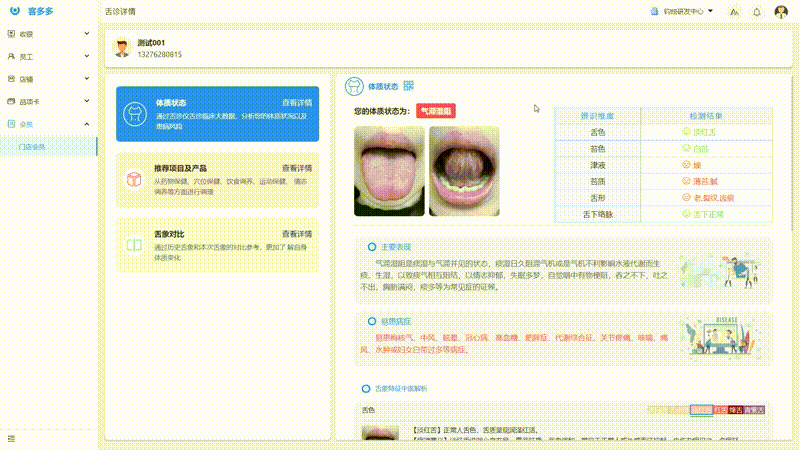Image resolution: width=800 pixels, height=450 pixels.
Task: Open the 收银 sidebar menu icon
Action: pos(11,34)
